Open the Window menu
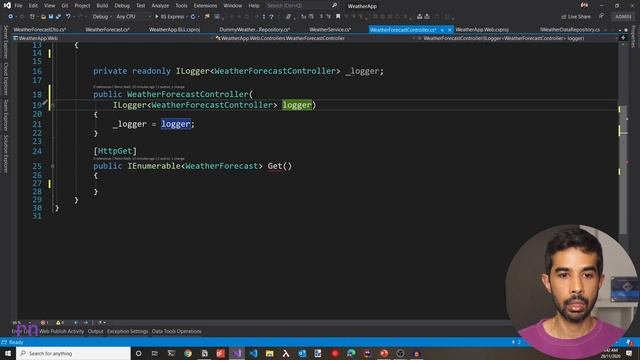640x360 pixels. point(233,6)
